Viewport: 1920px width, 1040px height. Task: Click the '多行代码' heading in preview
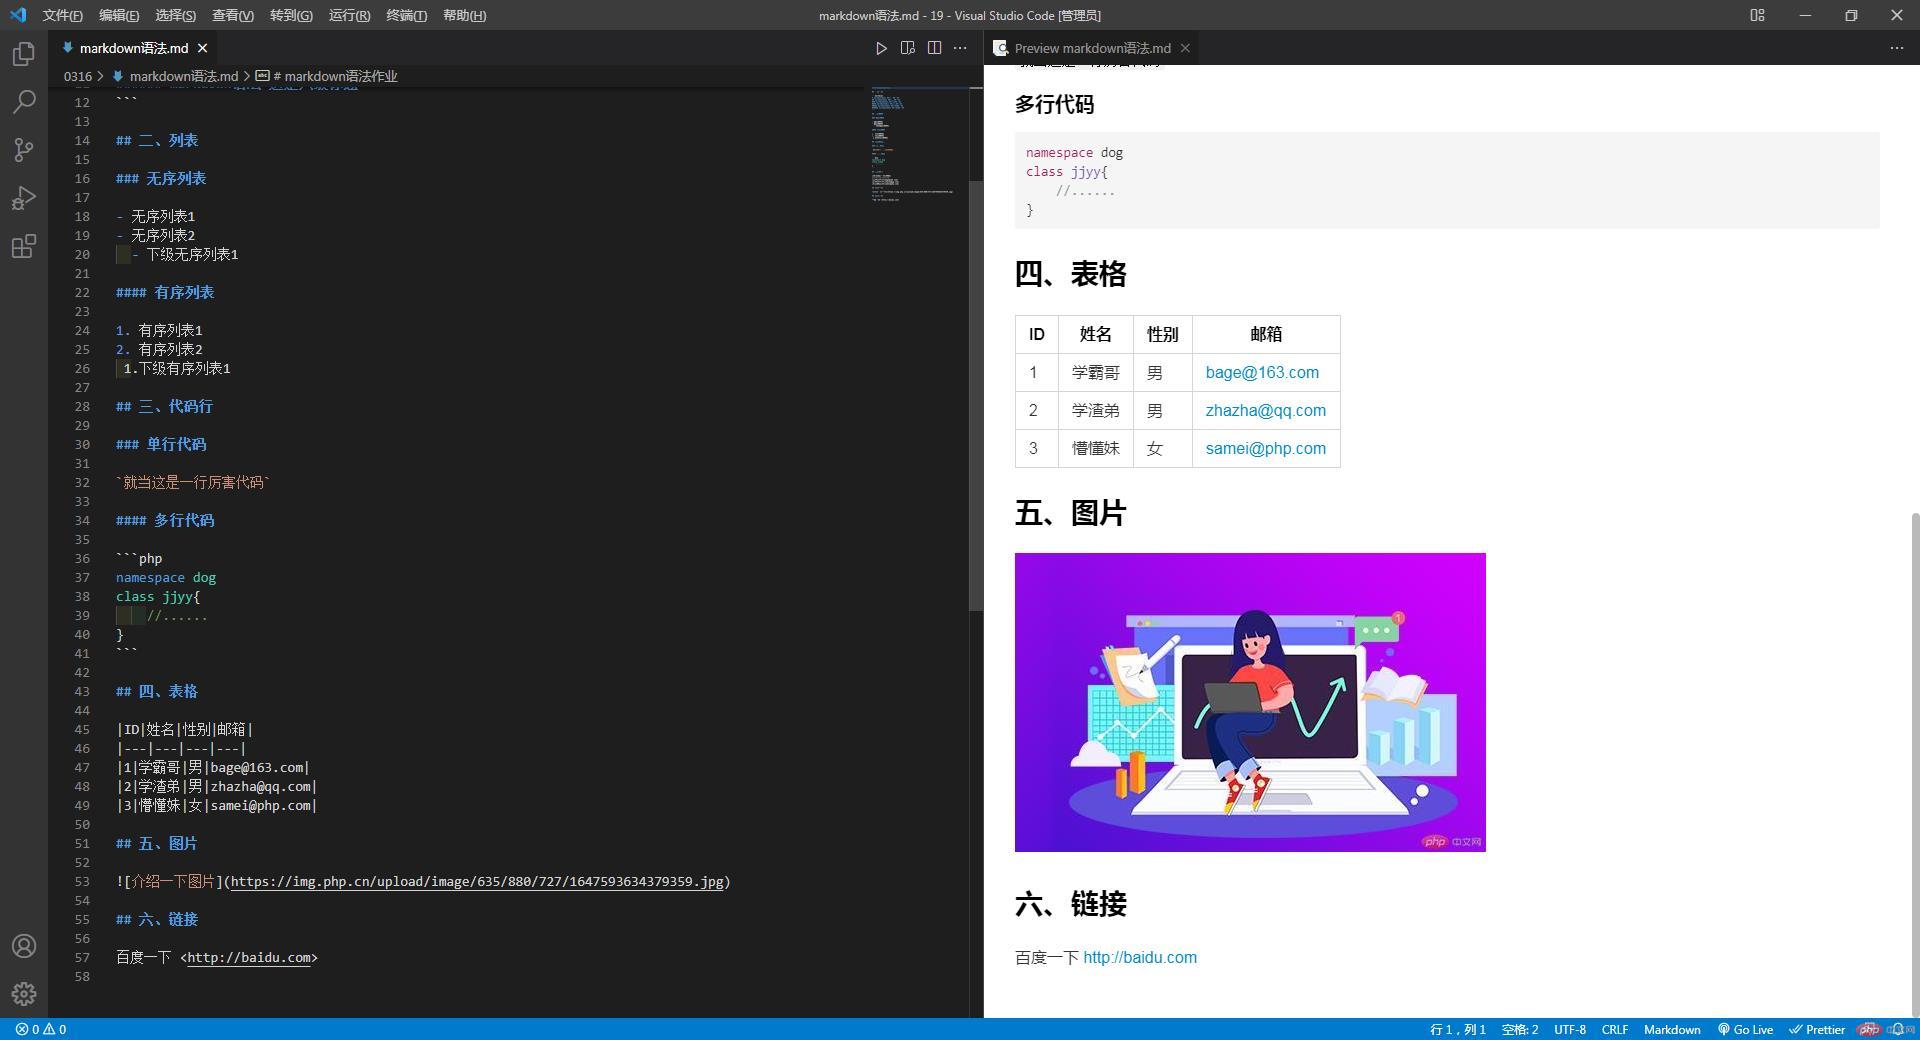(x=1055, y=104)
